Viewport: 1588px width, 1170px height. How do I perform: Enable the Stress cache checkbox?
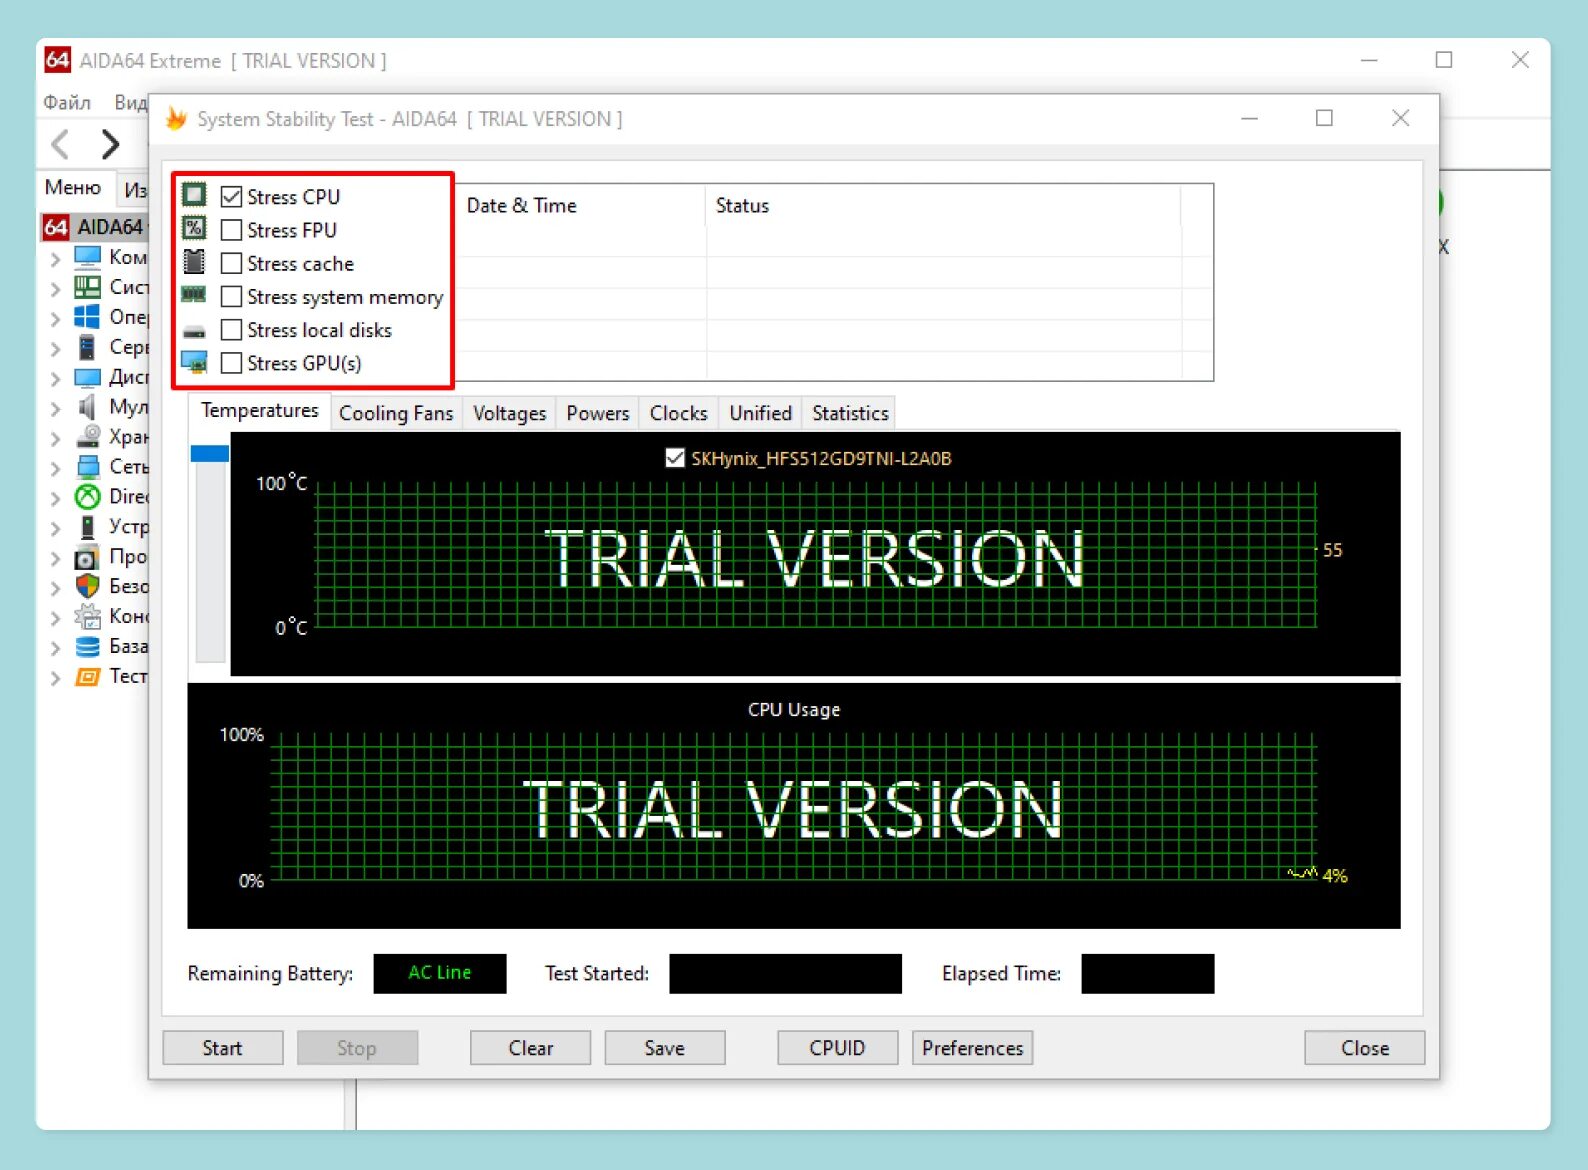pyautogui.click(x=231, y=263)
